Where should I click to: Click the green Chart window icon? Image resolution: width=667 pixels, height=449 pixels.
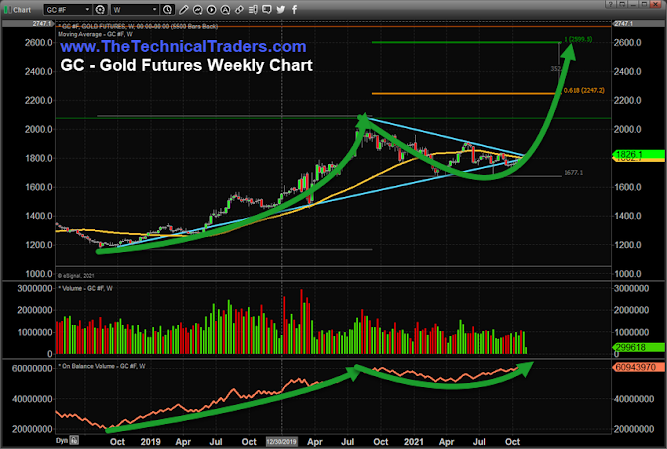click(7, 9)
